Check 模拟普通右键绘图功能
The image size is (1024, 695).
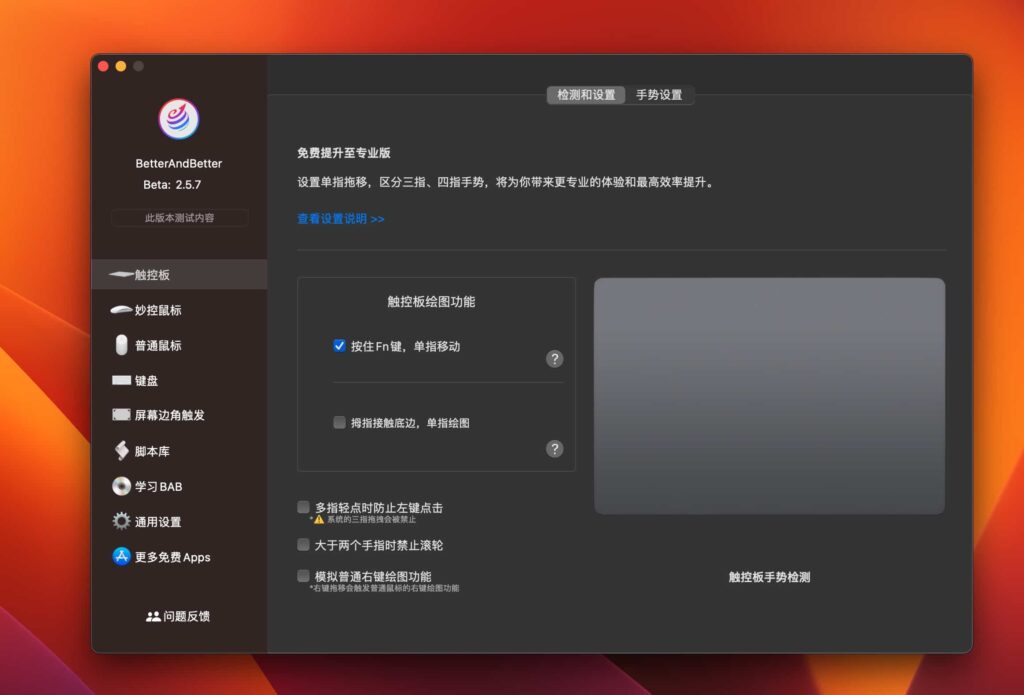click(x=303, y=575)
